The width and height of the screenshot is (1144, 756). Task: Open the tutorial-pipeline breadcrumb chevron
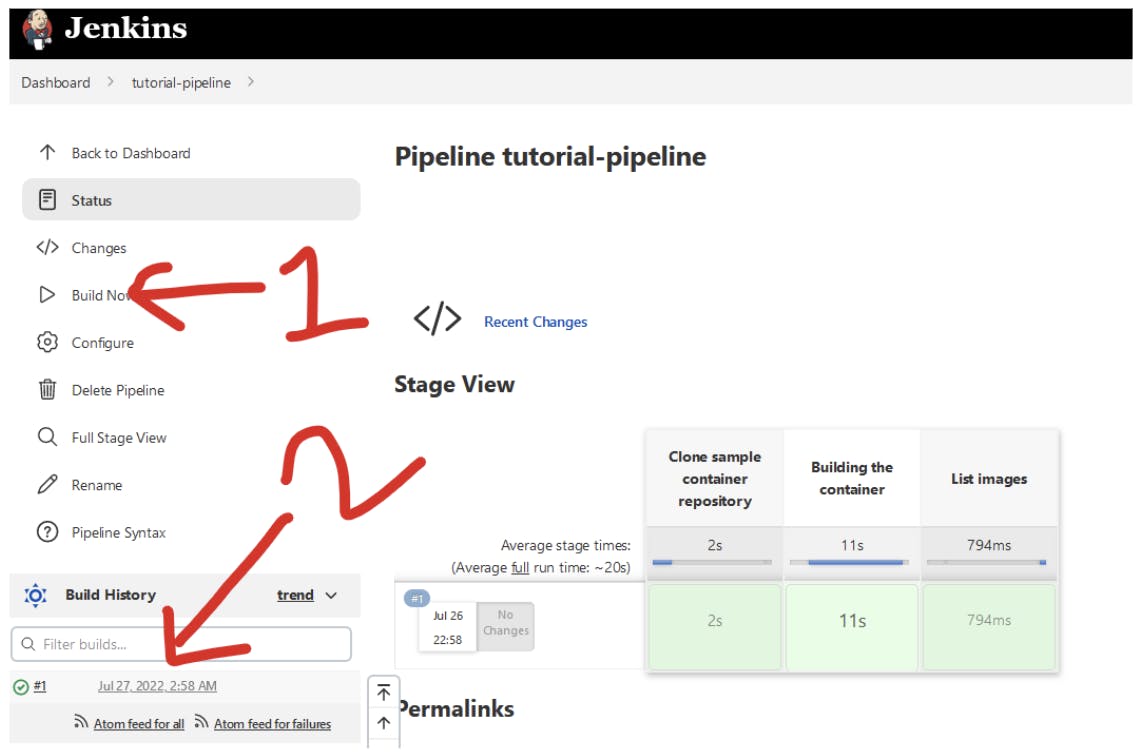[x=250, y=82]
